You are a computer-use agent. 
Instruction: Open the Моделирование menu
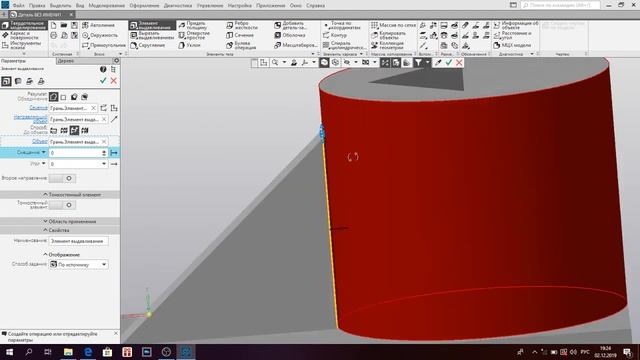(107, 6)
